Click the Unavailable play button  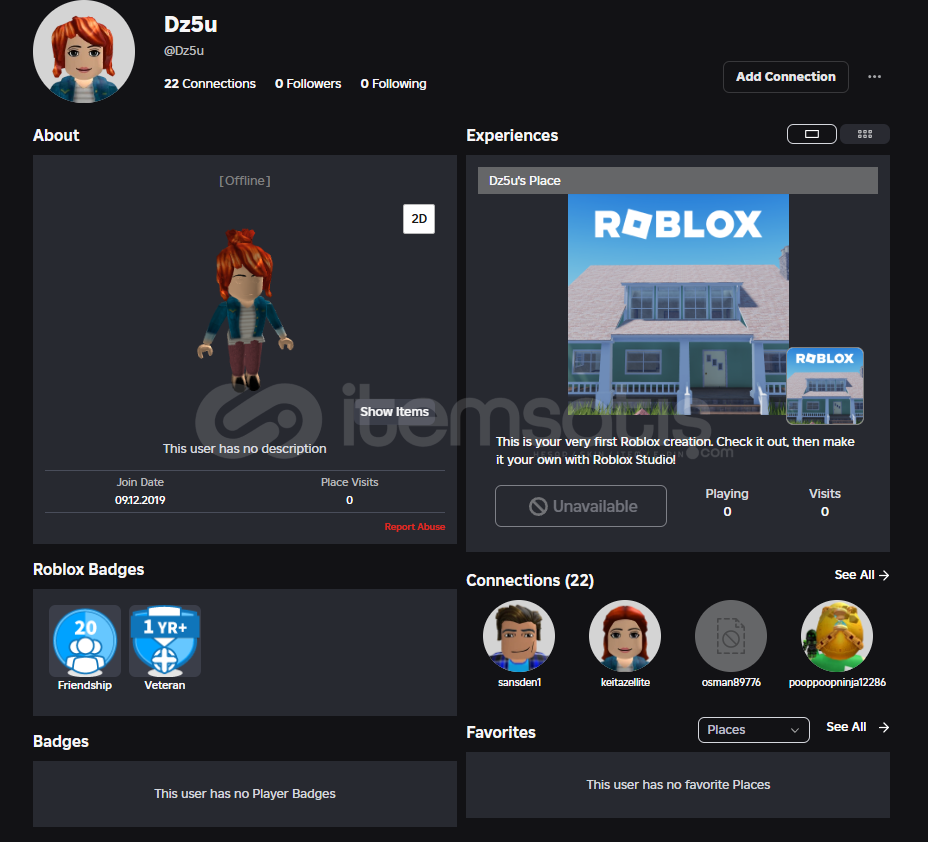coord(581,506)
